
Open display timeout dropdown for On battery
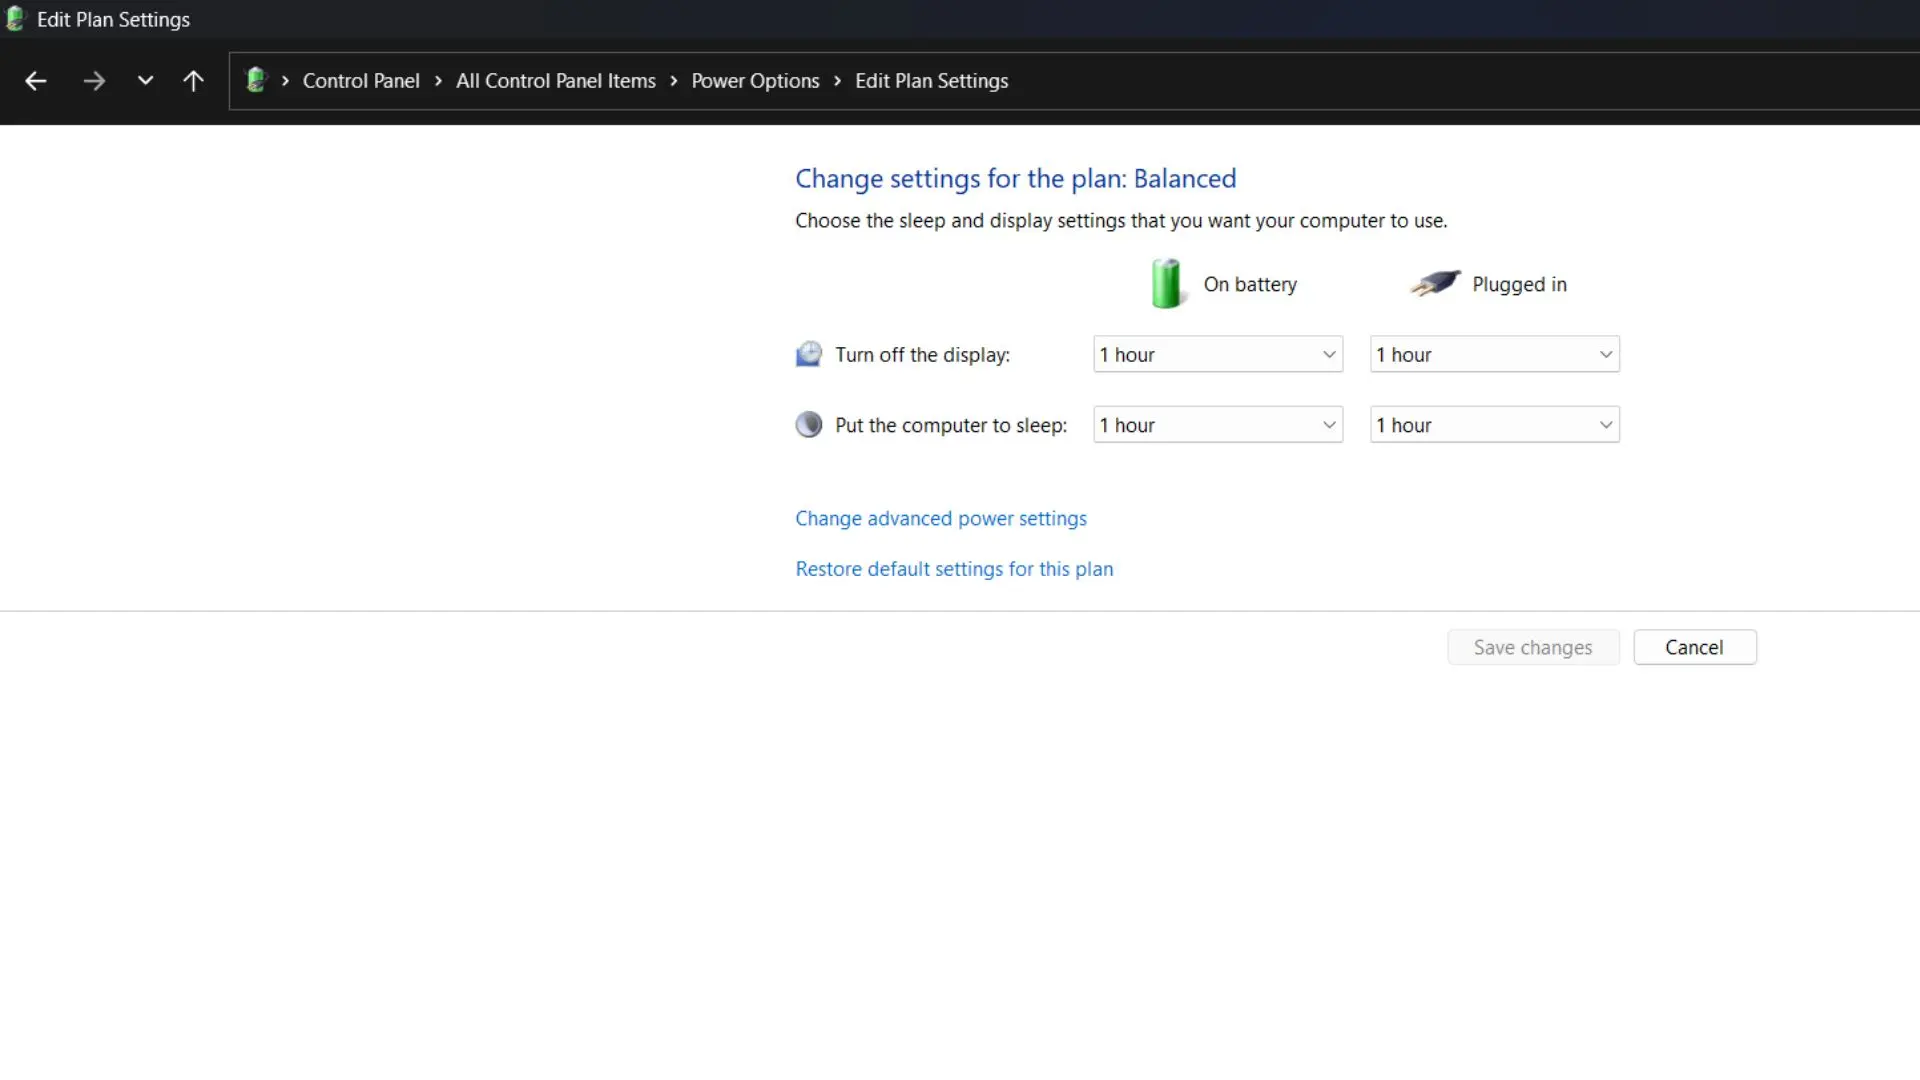click(x=1217, y=354)
